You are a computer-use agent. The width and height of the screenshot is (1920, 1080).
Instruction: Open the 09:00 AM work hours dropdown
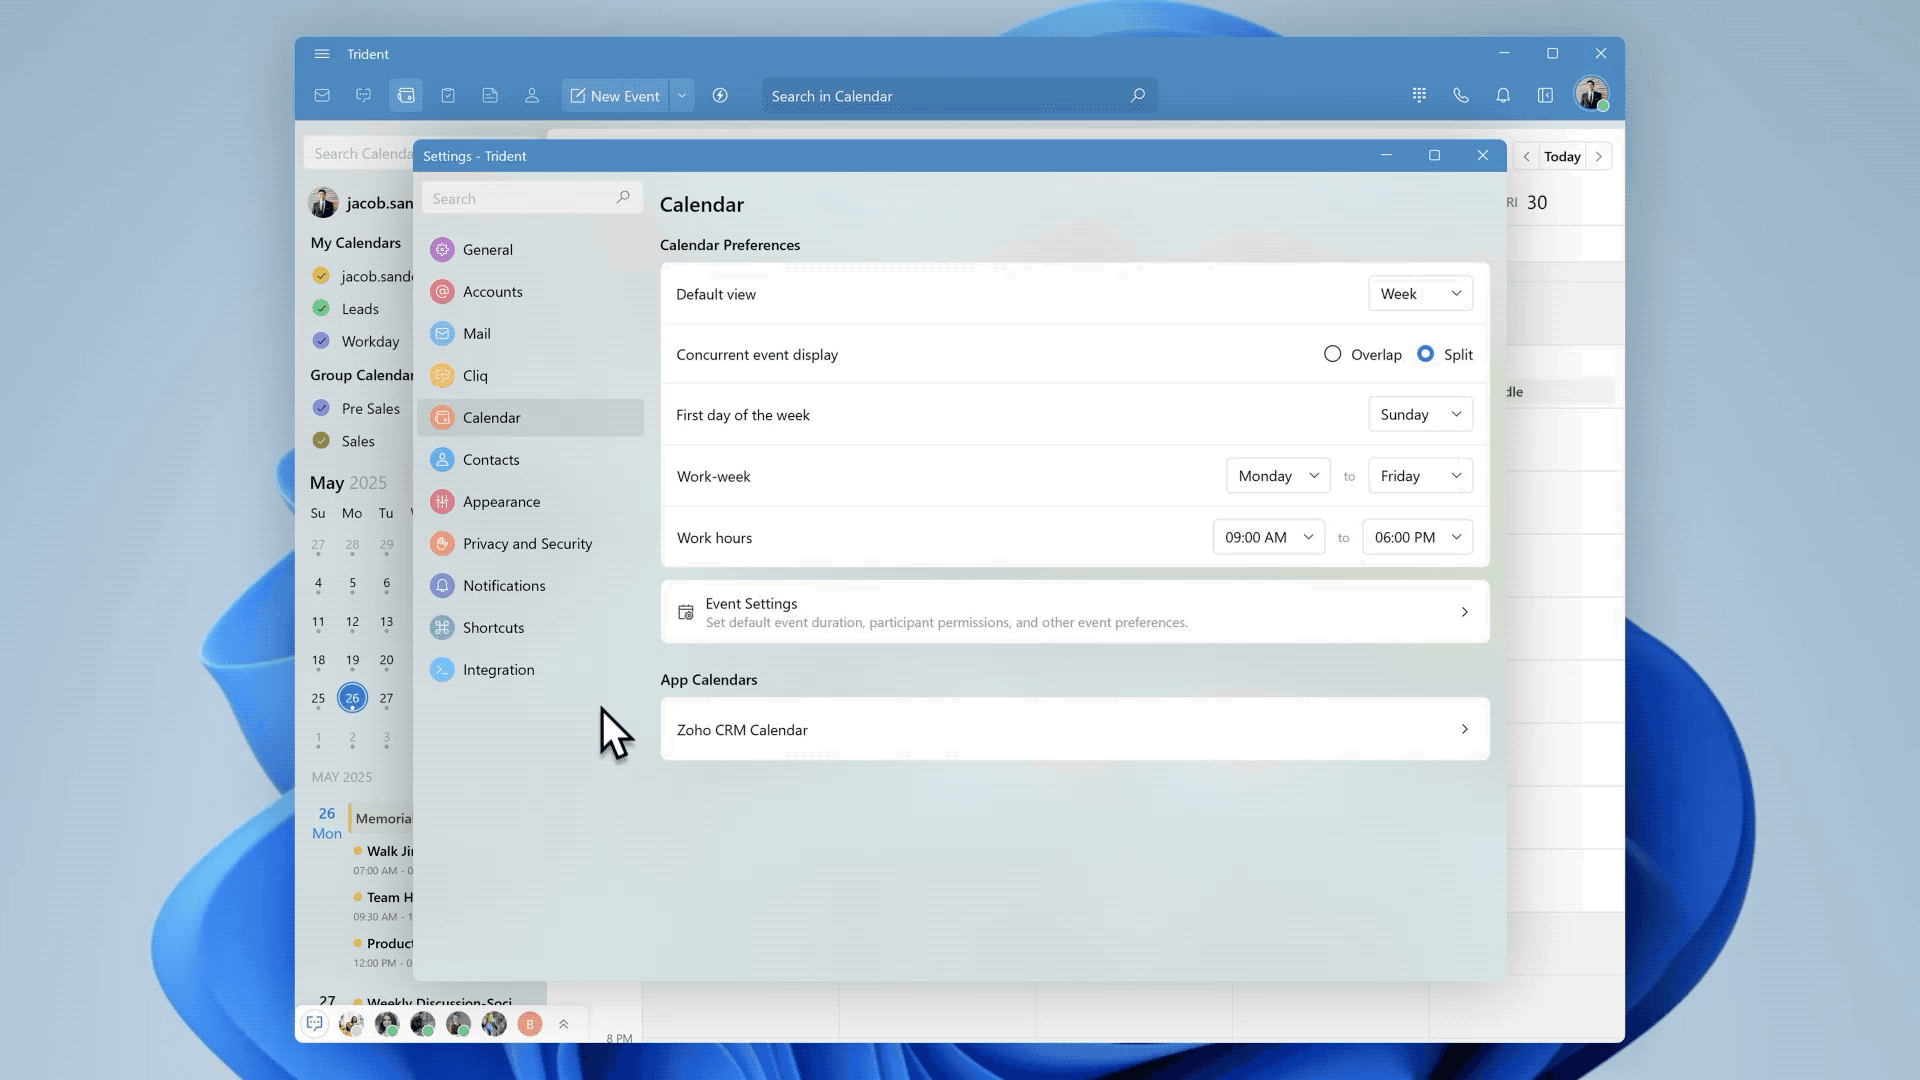[1268, 537]
